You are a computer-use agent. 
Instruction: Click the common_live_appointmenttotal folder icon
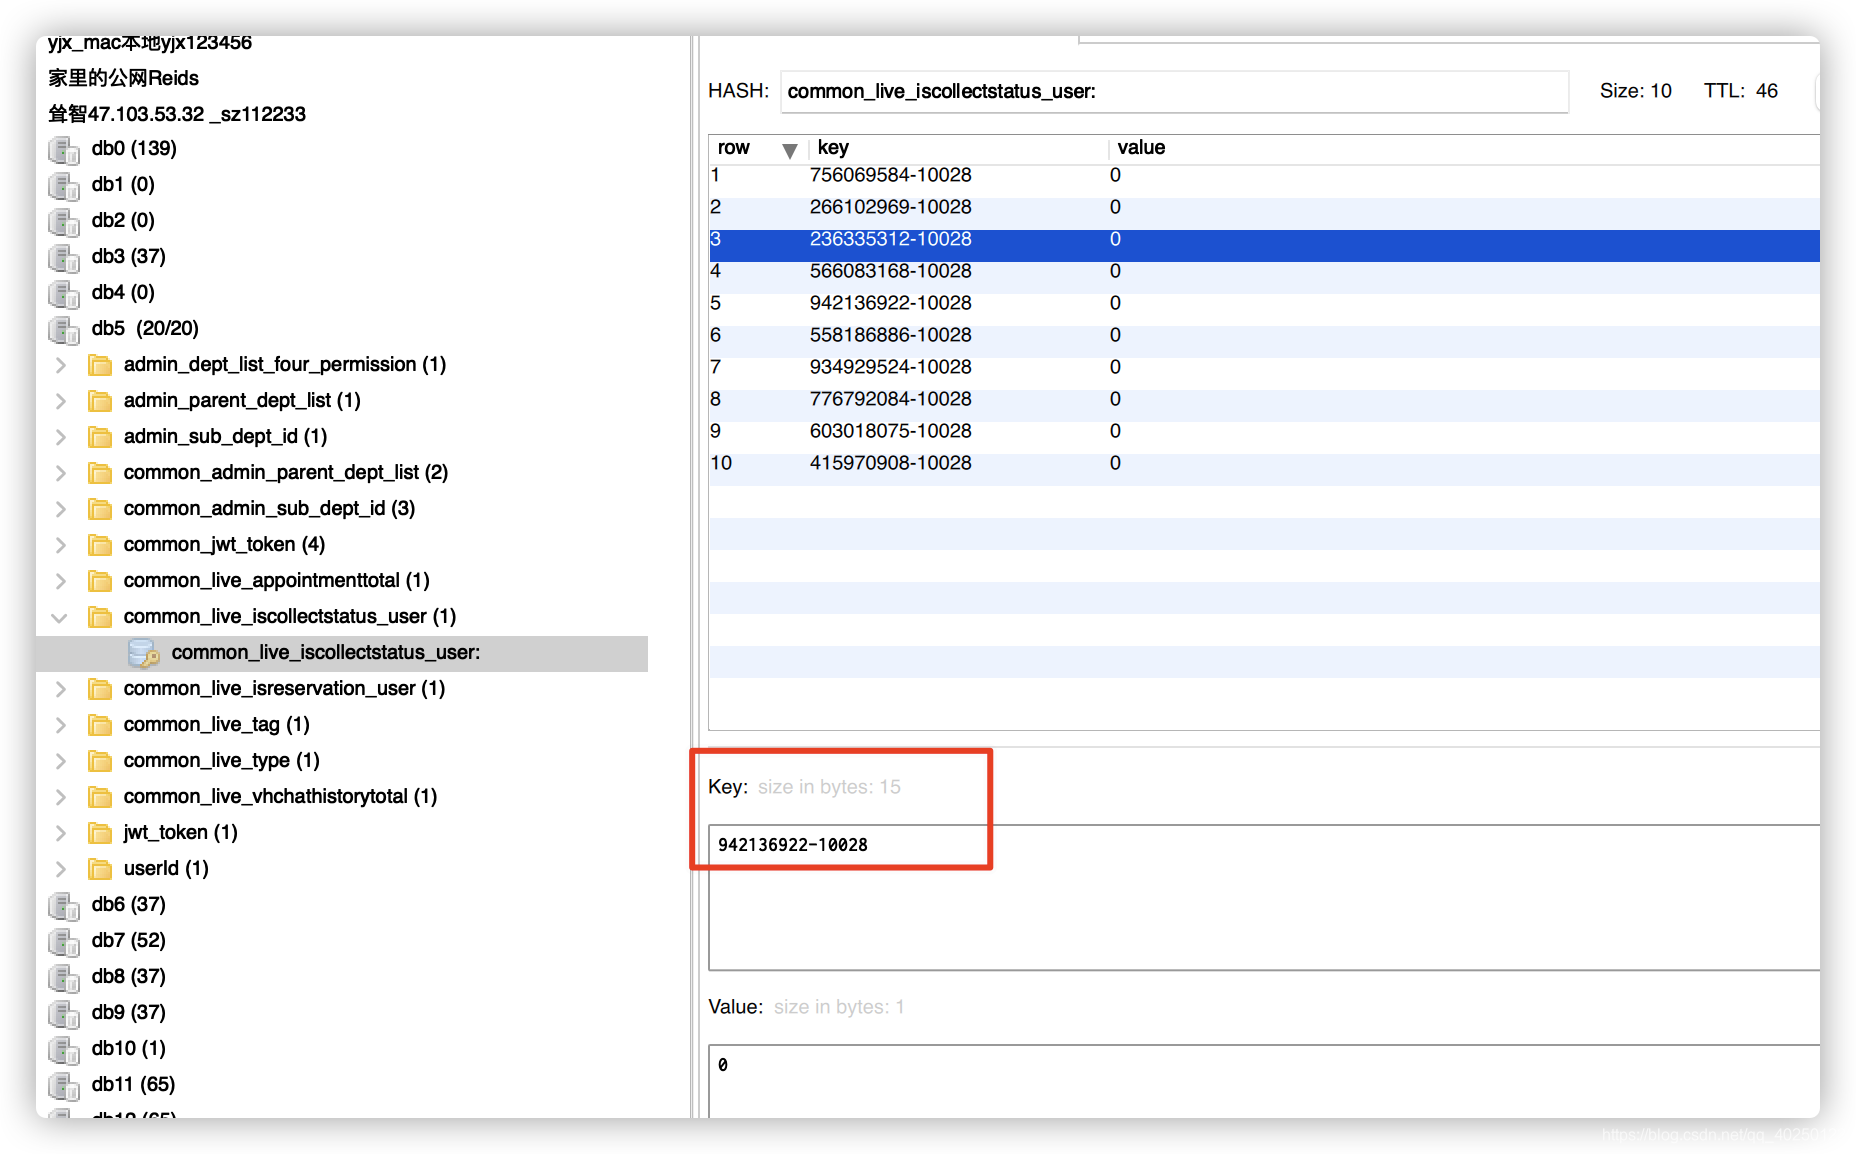pos(100,581)
